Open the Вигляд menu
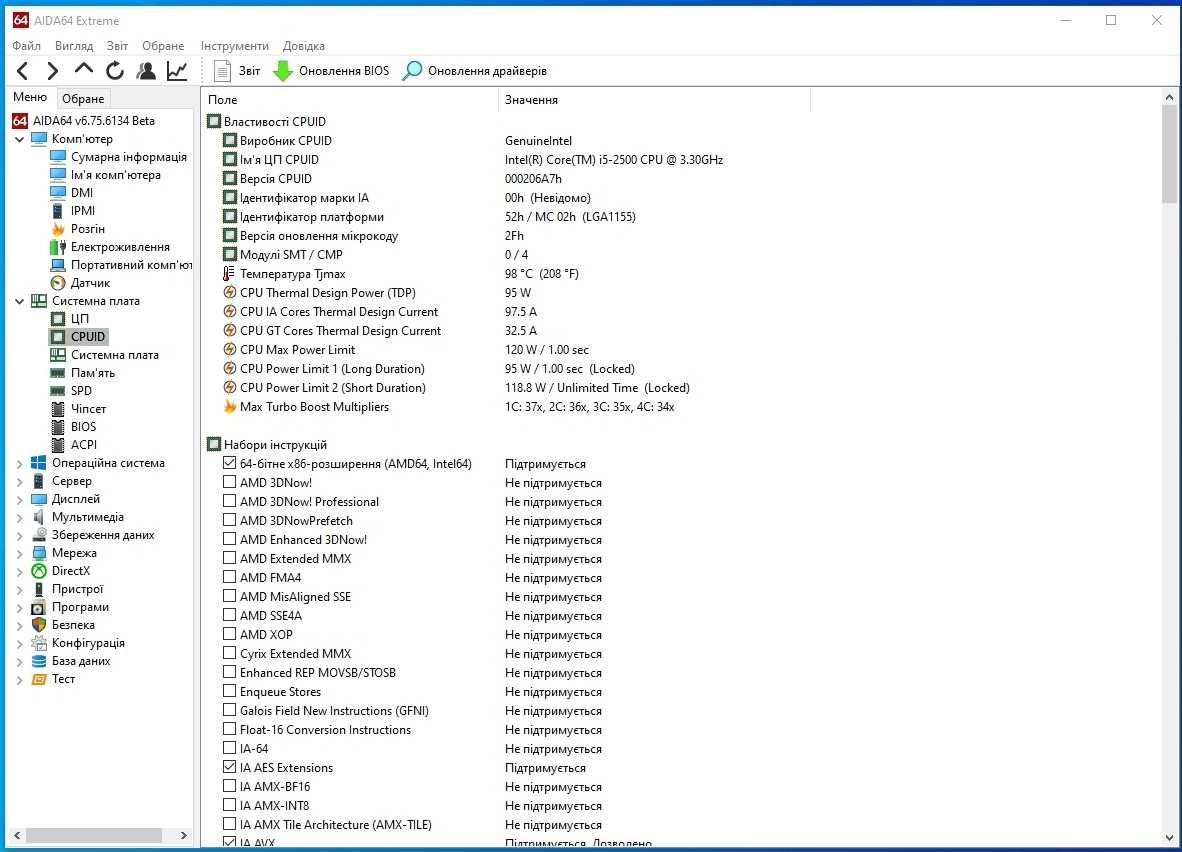 74,46
